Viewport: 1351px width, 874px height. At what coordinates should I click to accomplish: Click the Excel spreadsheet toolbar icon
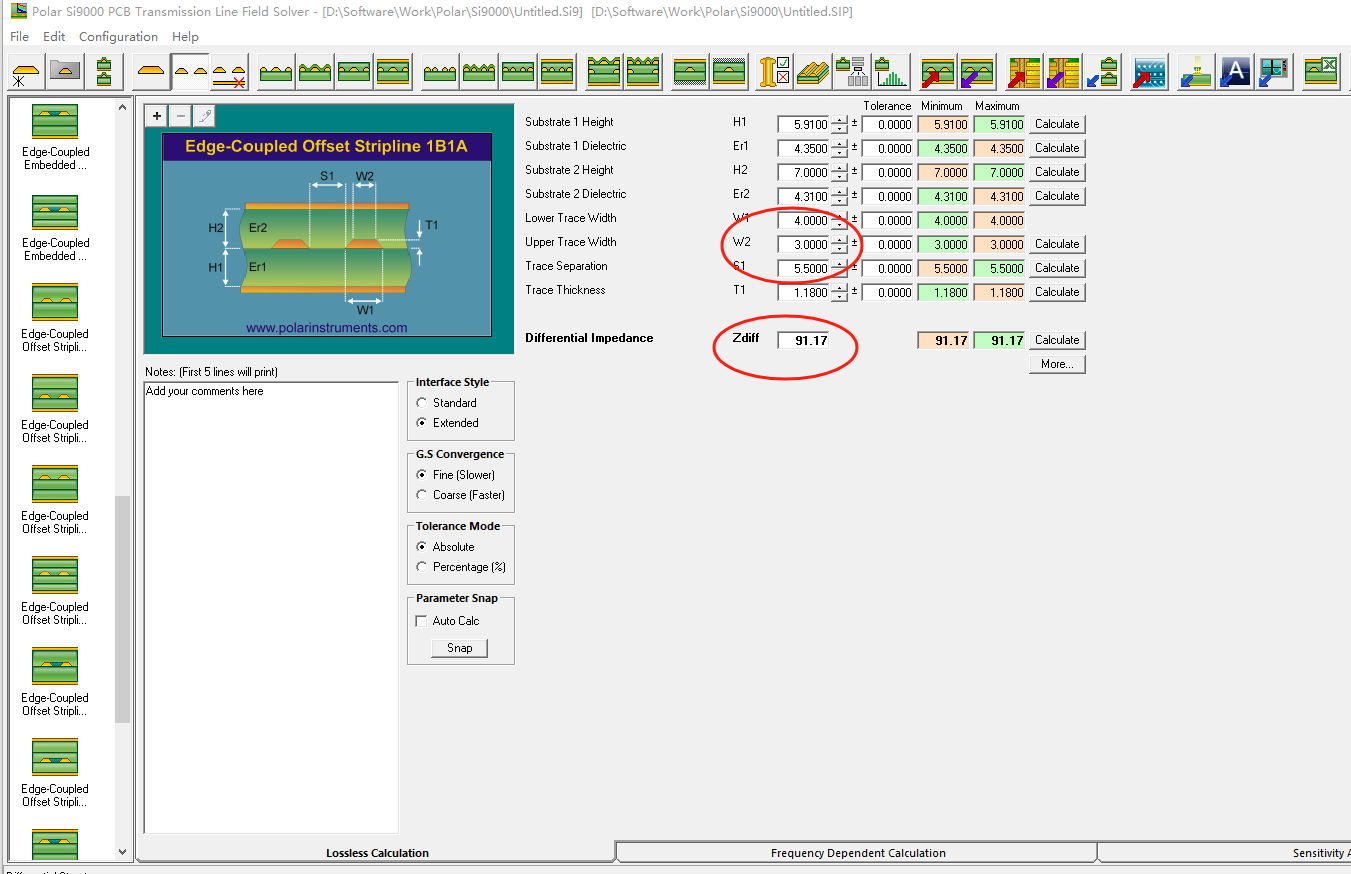coord(1321,72)
